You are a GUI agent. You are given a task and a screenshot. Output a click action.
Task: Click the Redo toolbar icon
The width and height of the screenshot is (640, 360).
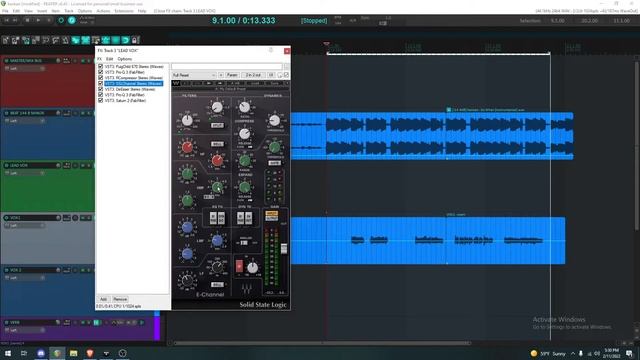56,40
